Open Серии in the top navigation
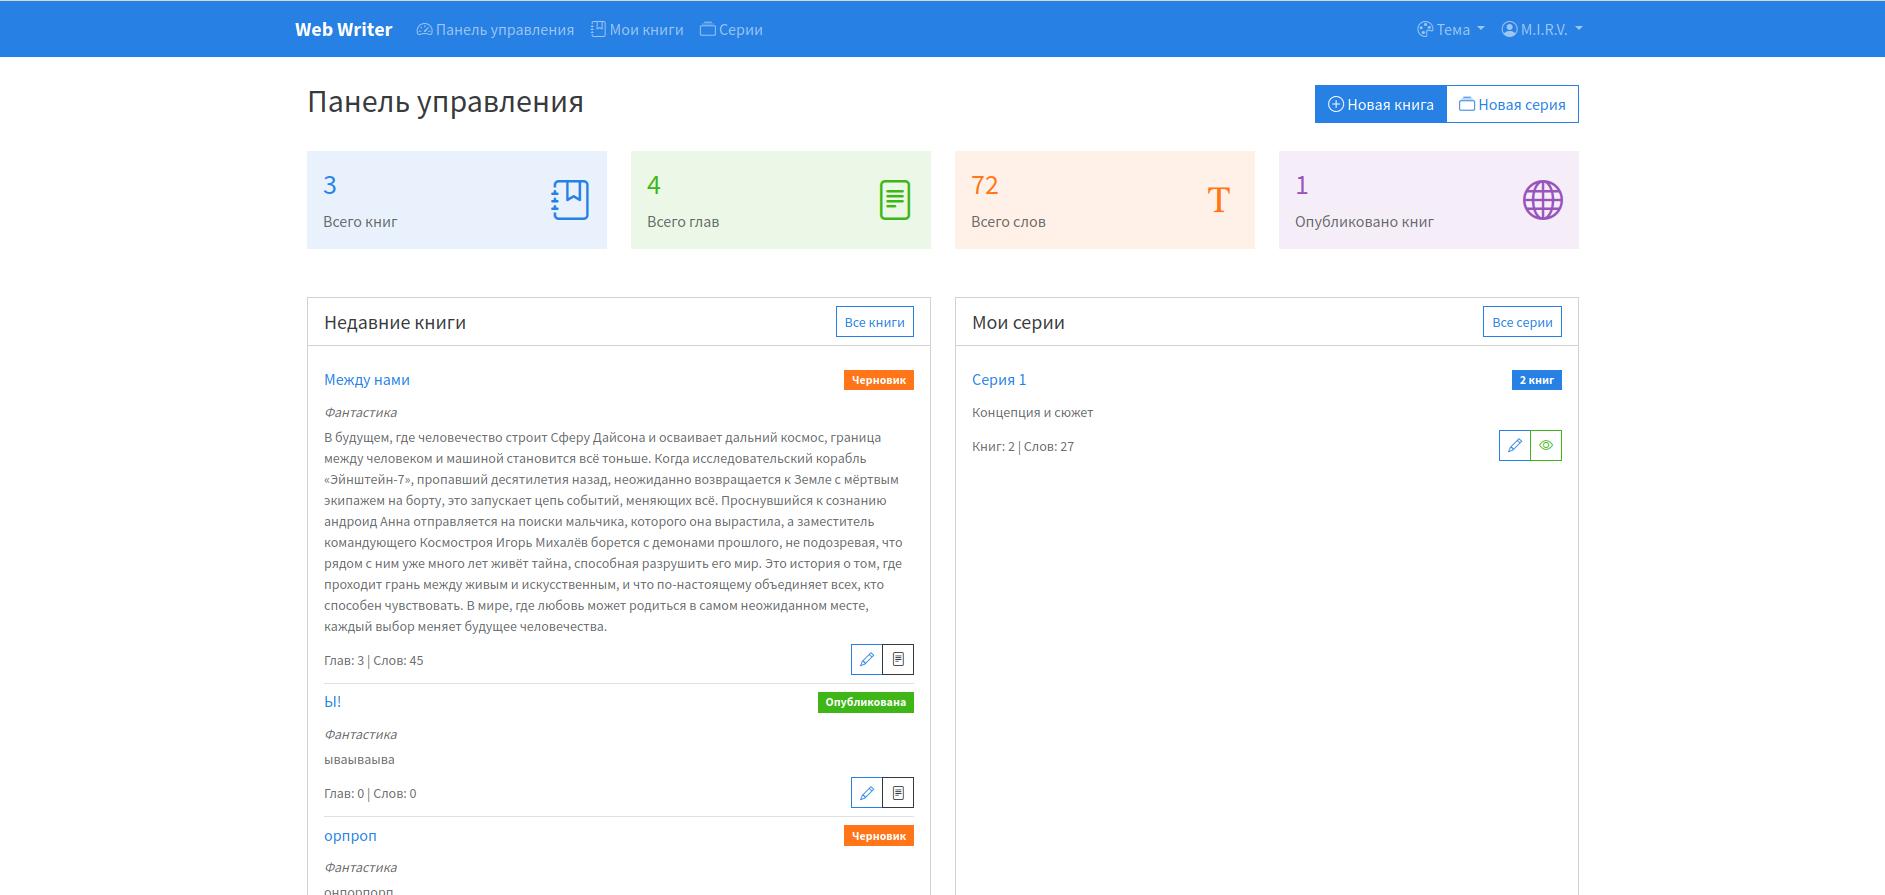Image resolution: width=1885 pixels, height=895 pixels. coord(731,30)
